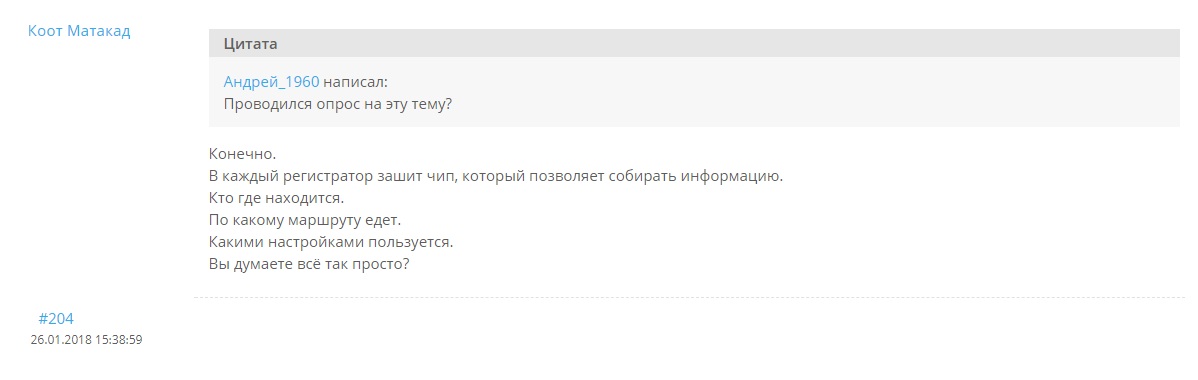The height and width of the screenshot is (380, 1198).
Task: Click the line Вы думаете всё так просто?
Action: pyautogui.click(x=310, y=266)
